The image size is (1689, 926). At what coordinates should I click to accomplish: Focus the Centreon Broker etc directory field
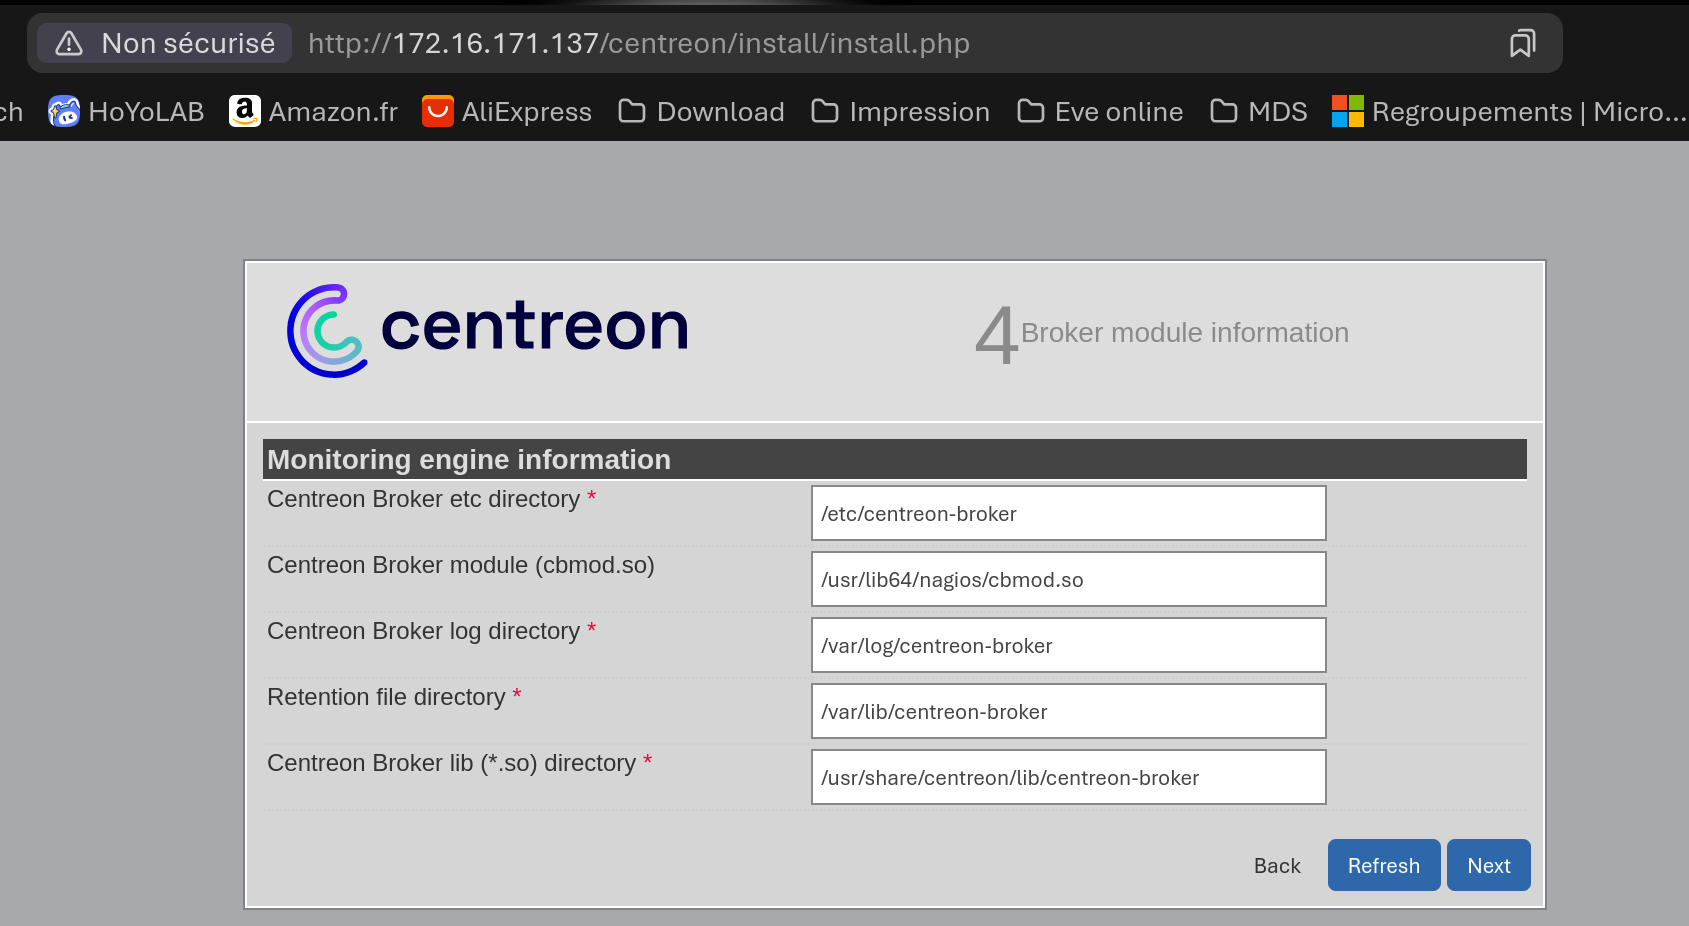[x=1068, y=513]
